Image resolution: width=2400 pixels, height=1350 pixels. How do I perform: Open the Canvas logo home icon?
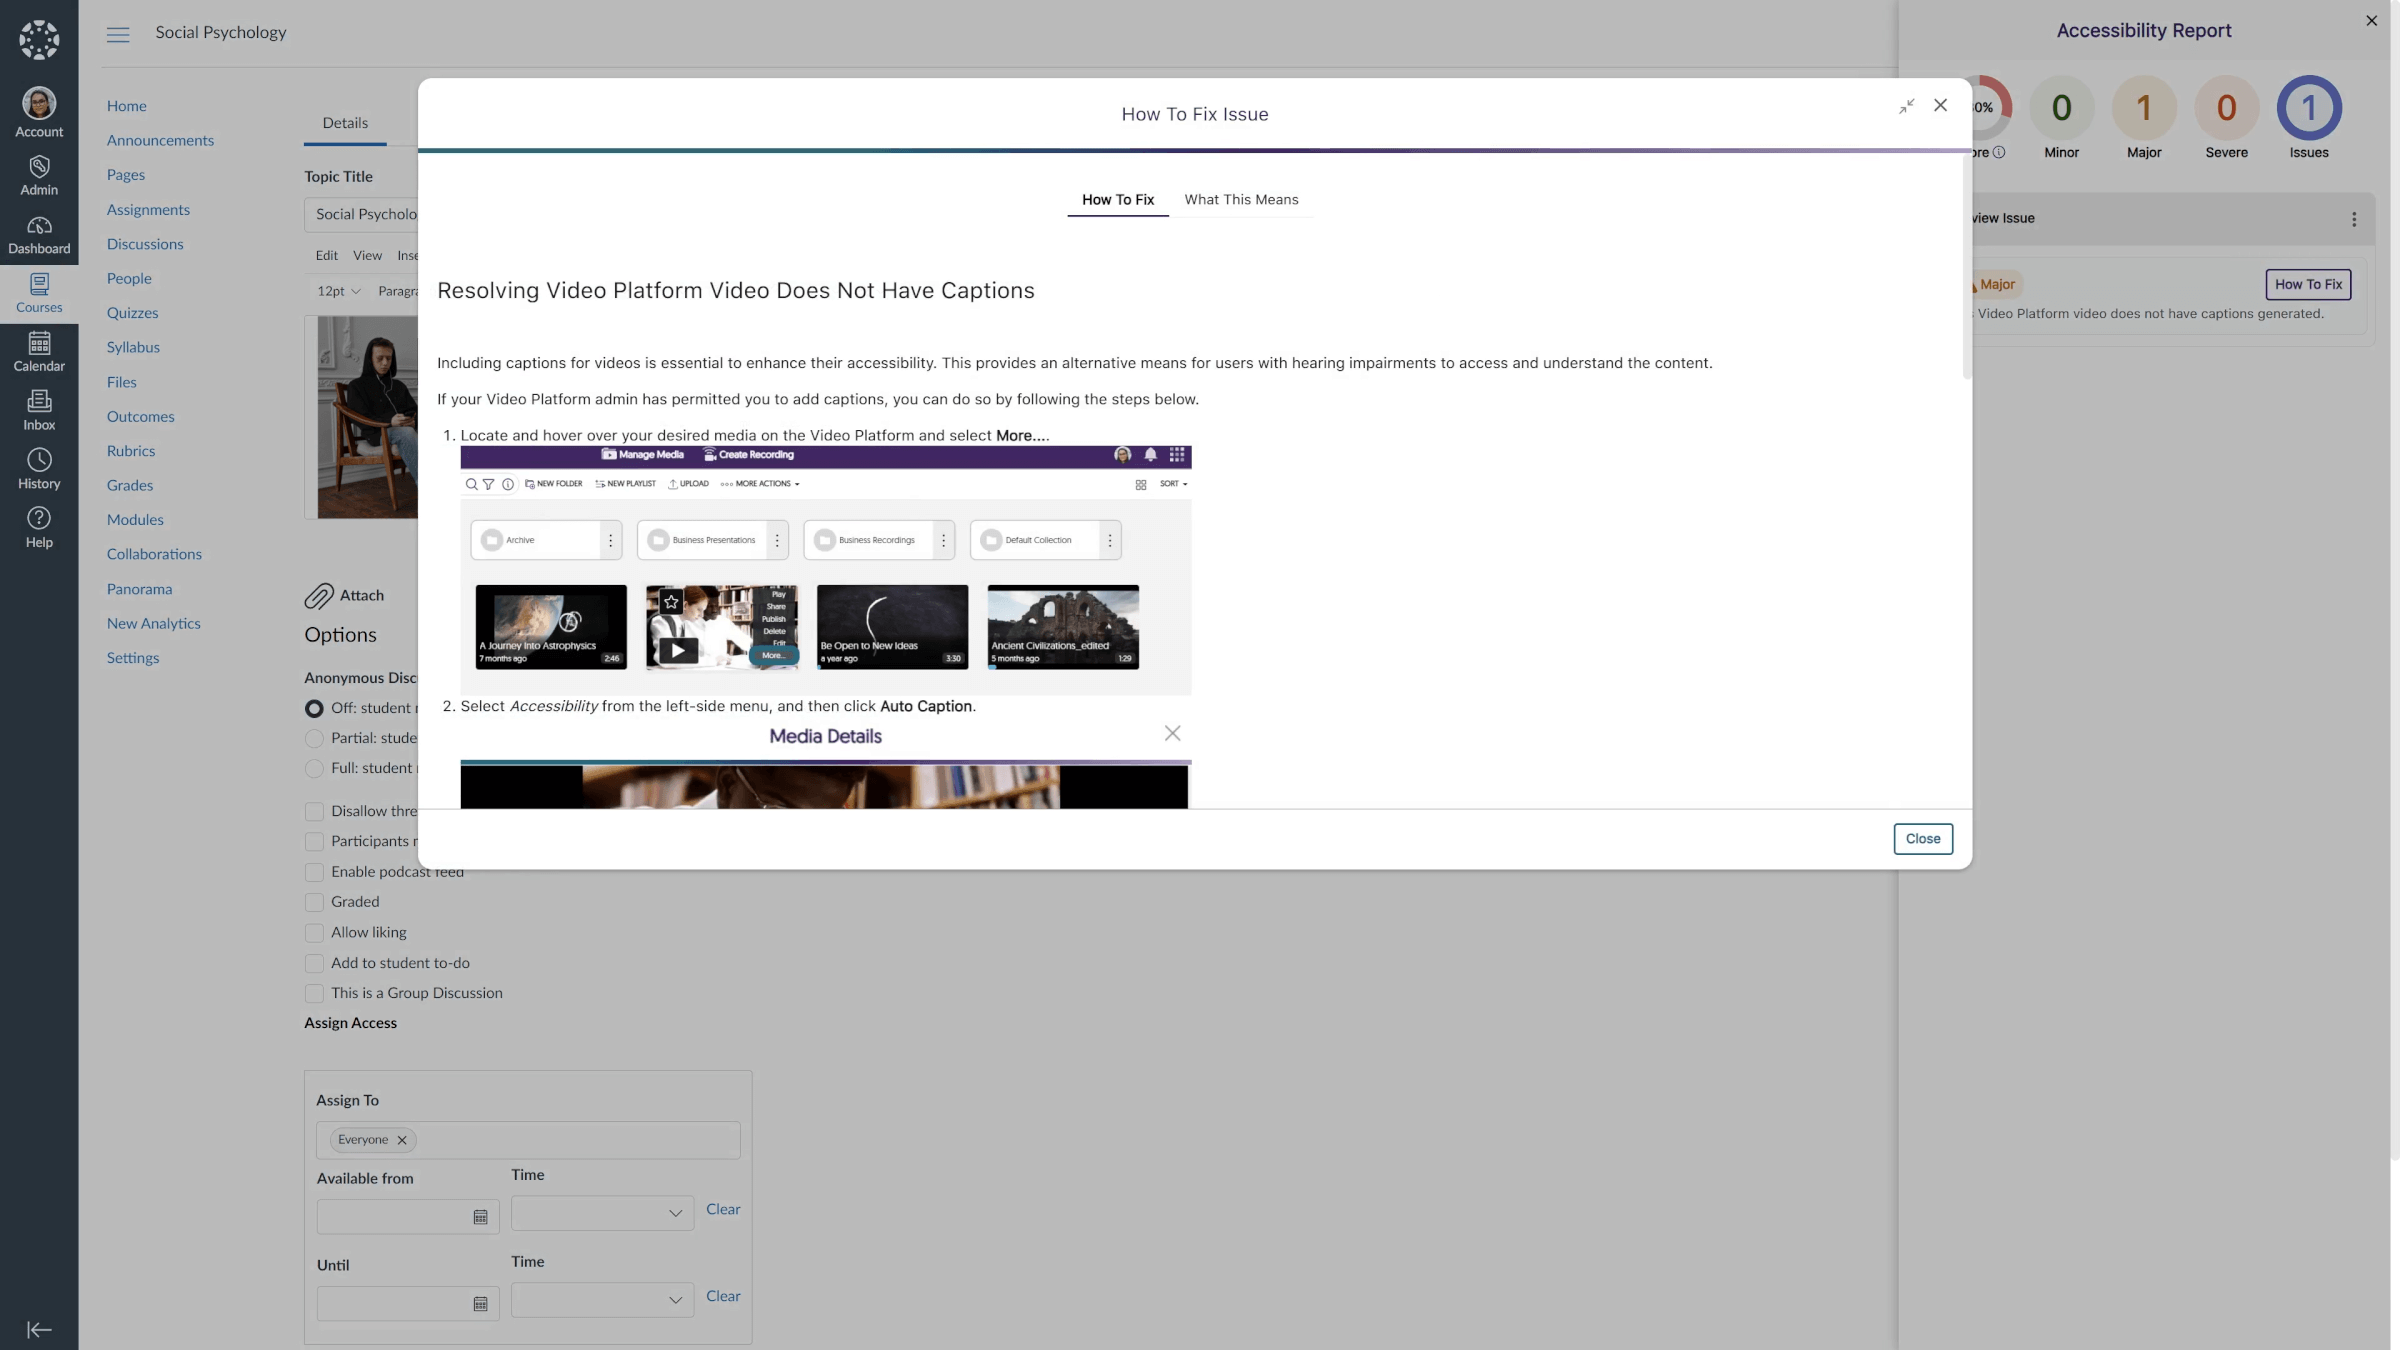[39, 40]
